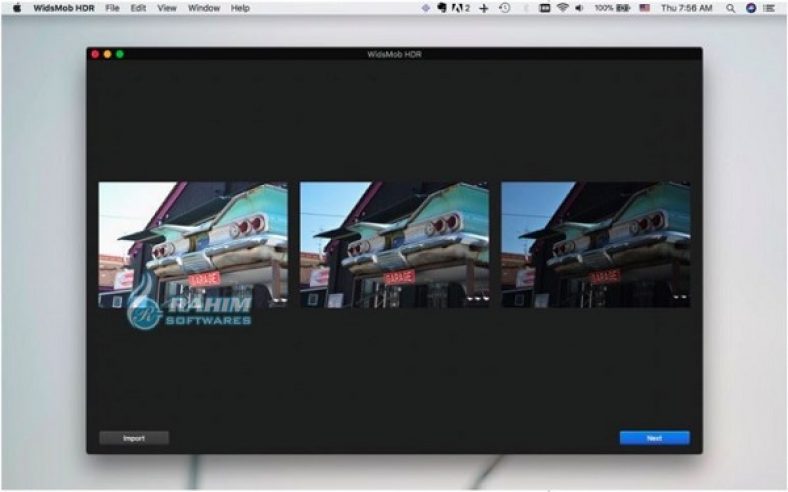The height and width of the screenshot is (492, 788).
Task: Open the Edit menu
Action: (138, 8)
